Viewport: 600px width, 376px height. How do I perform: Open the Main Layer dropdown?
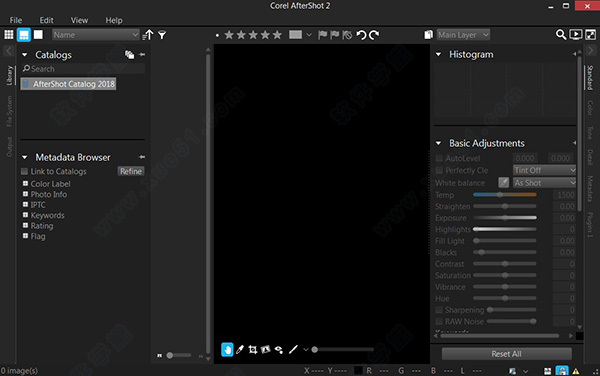coord(463,35)
